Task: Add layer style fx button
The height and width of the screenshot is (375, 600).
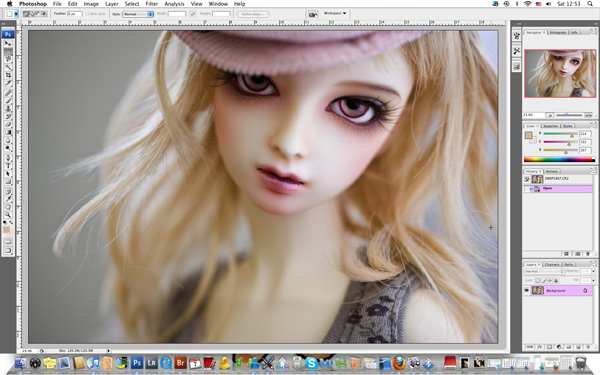Action: [540, 347]
